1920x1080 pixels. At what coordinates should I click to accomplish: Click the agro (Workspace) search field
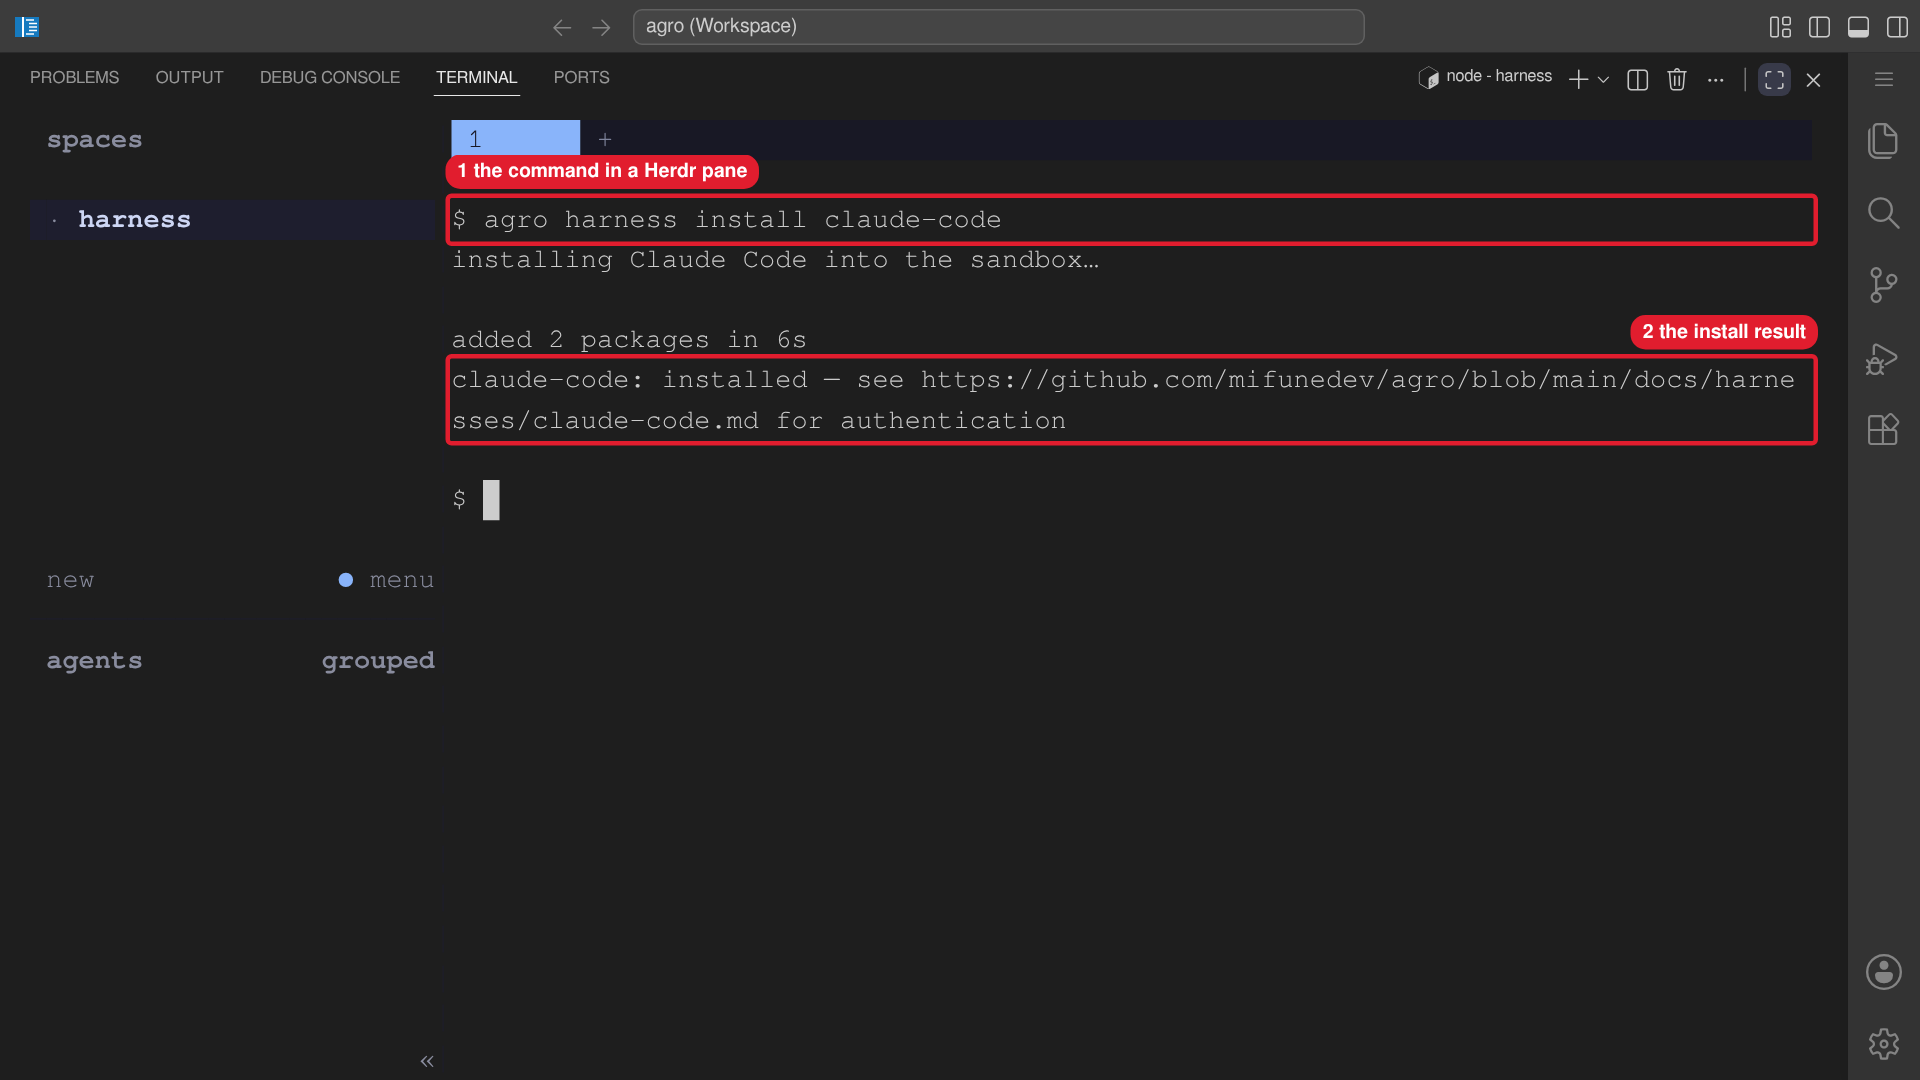click(x=998, y=27)
